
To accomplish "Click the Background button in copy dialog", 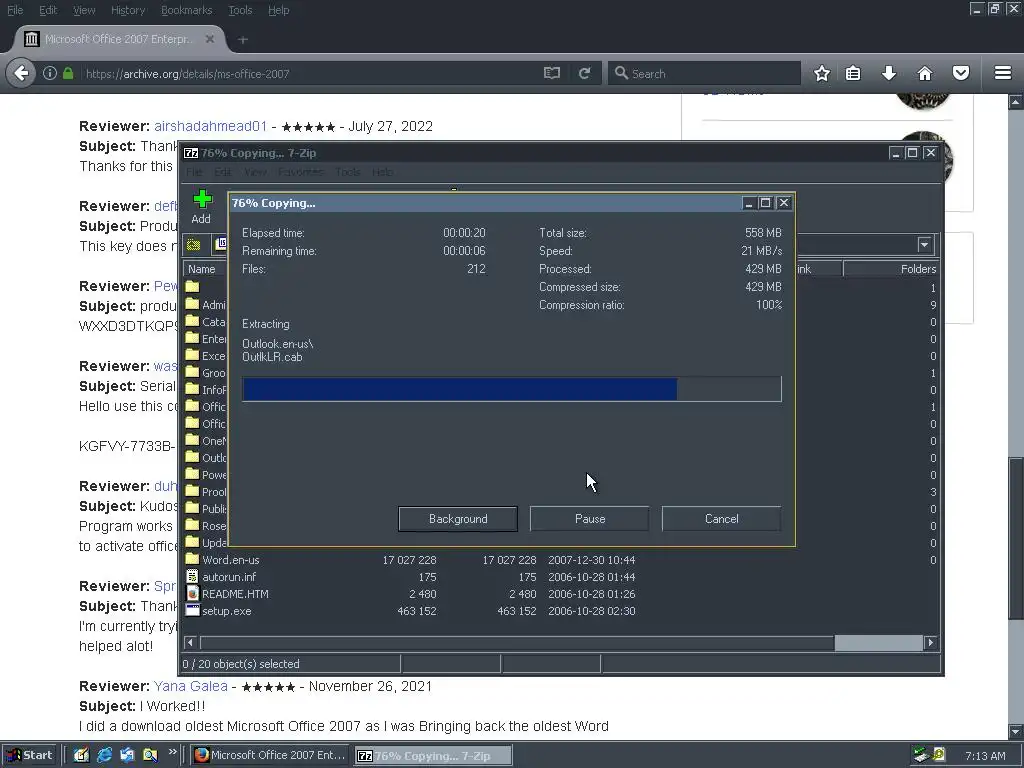I will coord(458,519).
